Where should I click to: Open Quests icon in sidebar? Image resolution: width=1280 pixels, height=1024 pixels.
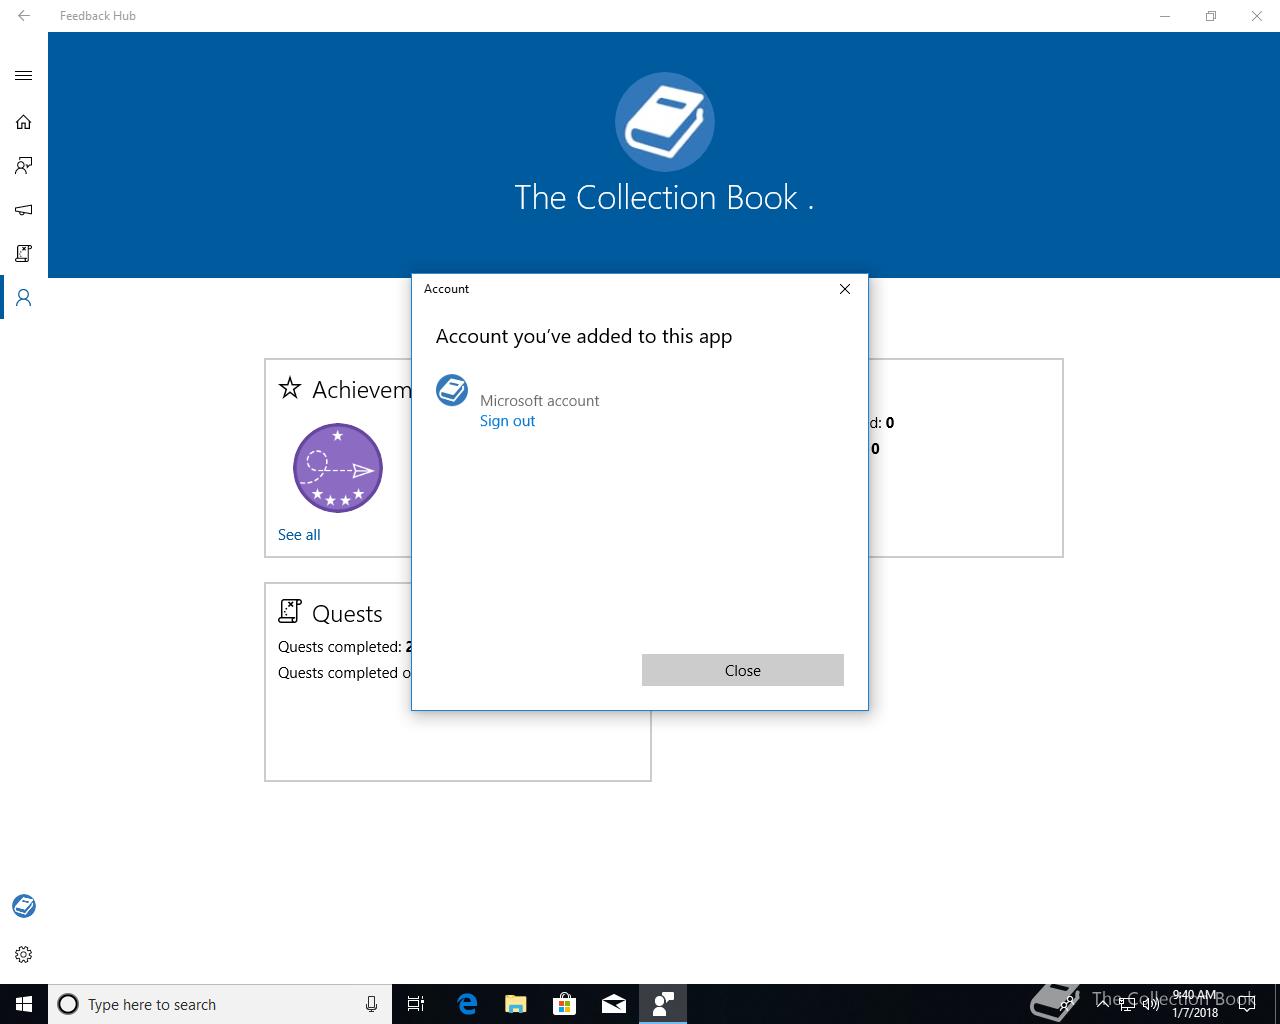pos(24,253)
